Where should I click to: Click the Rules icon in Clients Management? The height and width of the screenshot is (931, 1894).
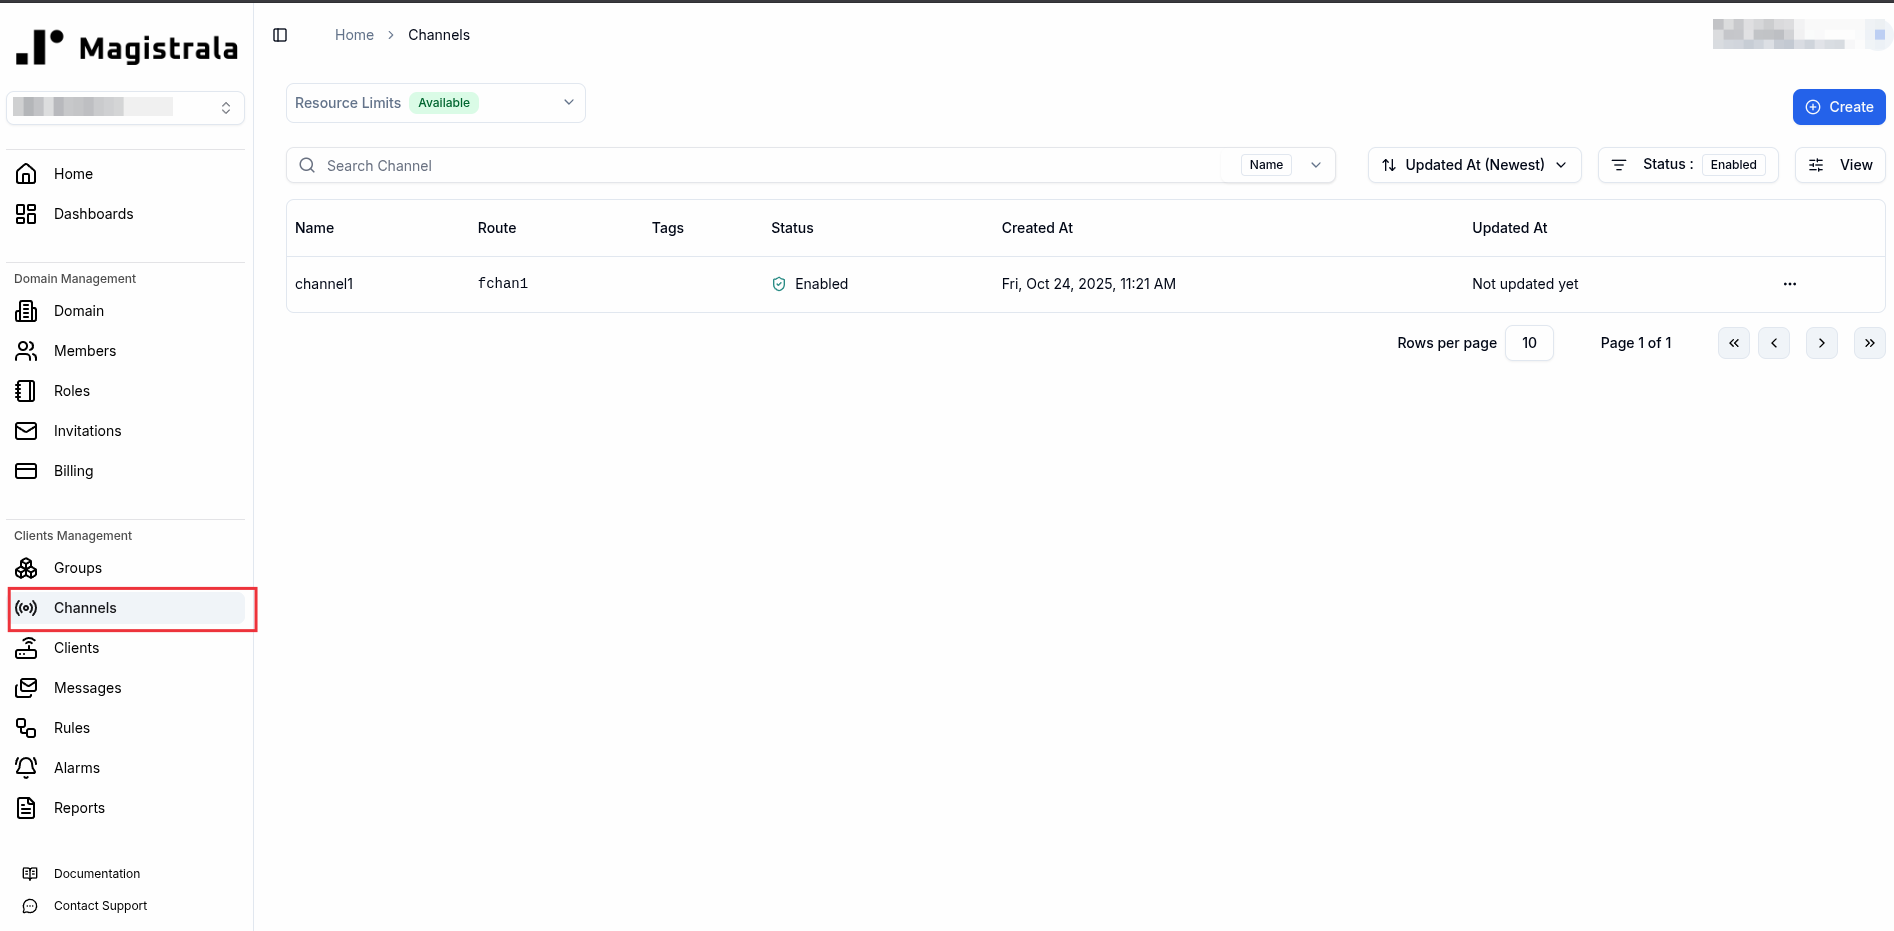(26, 727)
